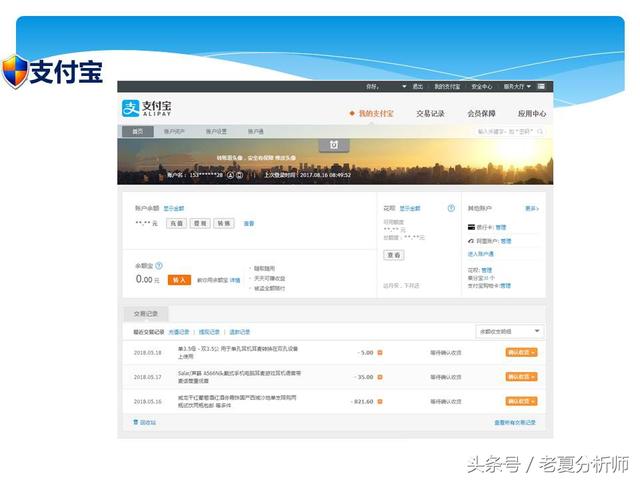Click the 充值 button under account balance
This screenshot has height=480, width=640.
coord(176,223)
